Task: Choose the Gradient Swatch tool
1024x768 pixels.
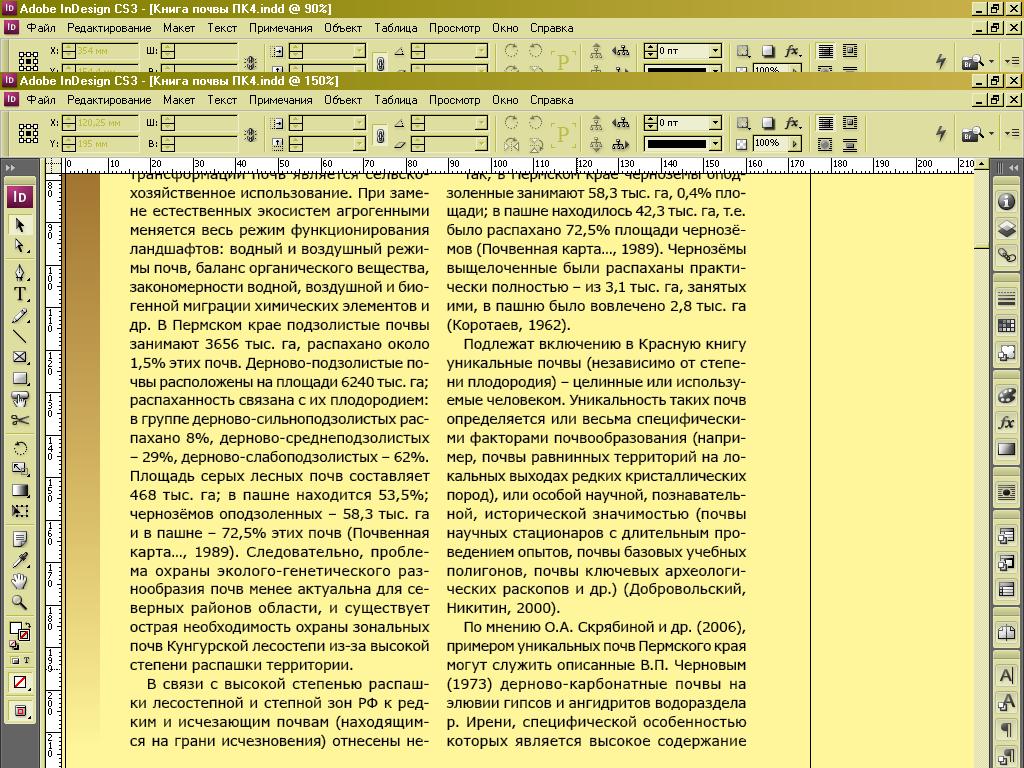Action: [x=20, y=490]
